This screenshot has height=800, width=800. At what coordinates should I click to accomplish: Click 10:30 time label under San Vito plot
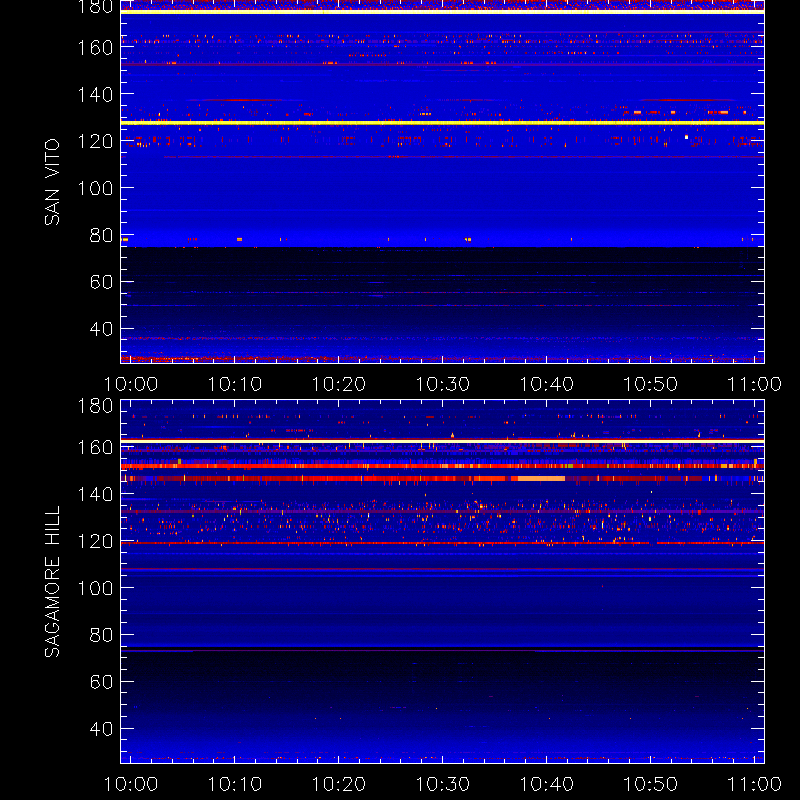pos(442,384)
